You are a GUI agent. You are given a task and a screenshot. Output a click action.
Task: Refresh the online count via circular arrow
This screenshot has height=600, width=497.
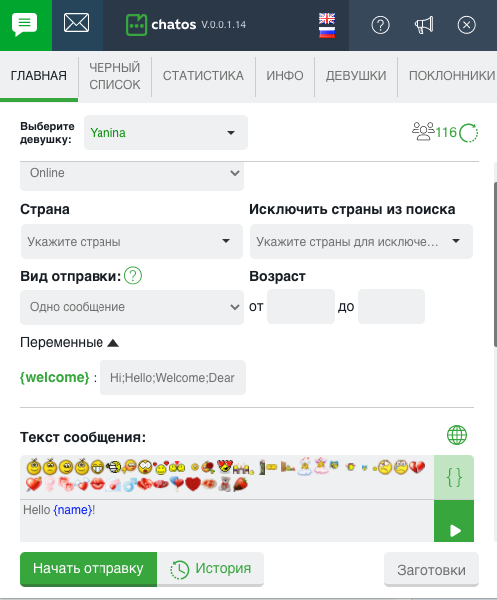469,133
